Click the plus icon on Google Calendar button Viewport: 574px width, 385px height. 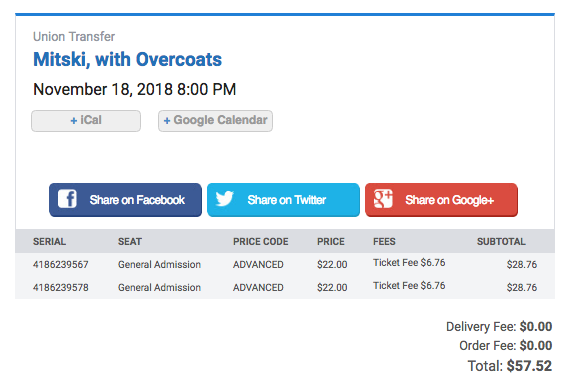pos(167,121)
